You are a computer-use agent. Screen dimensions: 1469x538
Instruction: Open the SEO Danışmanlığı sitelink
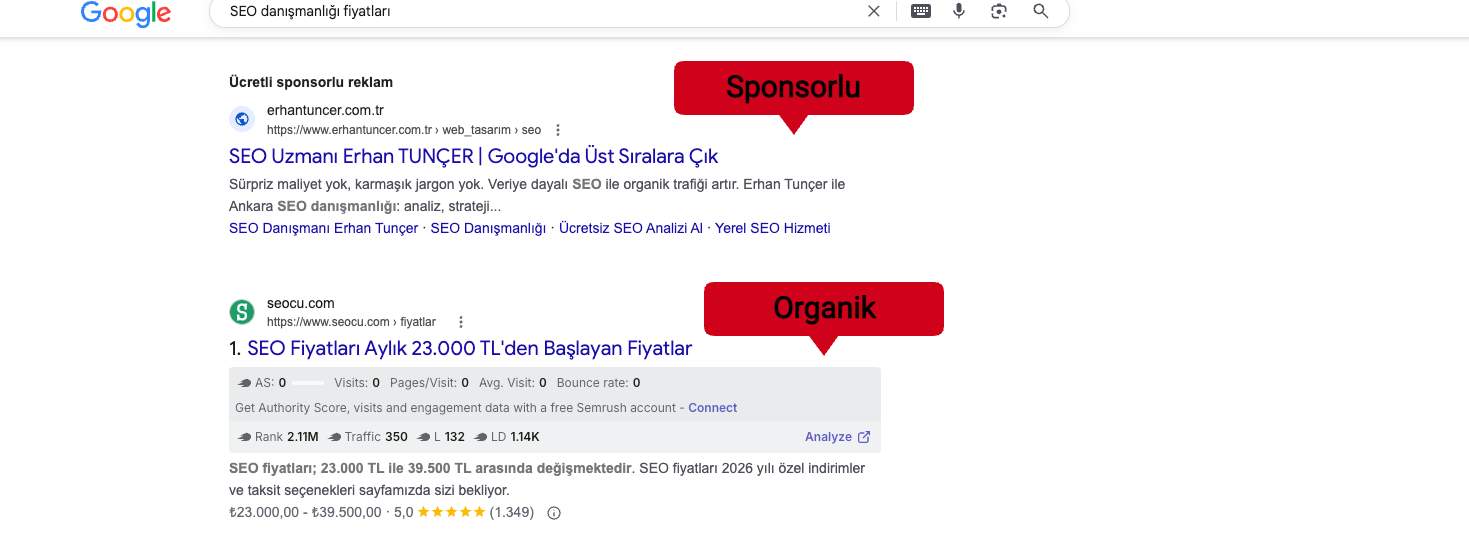coord(488,228)
